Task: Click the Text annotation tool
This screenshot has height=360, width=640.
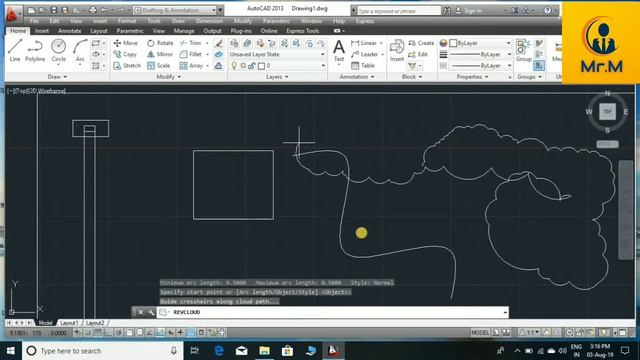Action: click(x=339, y=50)
